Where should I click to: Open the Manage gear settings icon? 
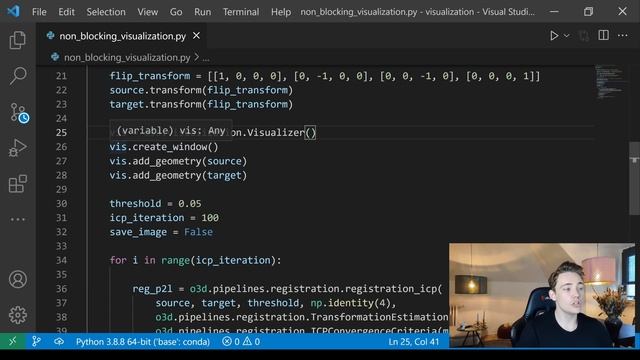pos(18,315)
